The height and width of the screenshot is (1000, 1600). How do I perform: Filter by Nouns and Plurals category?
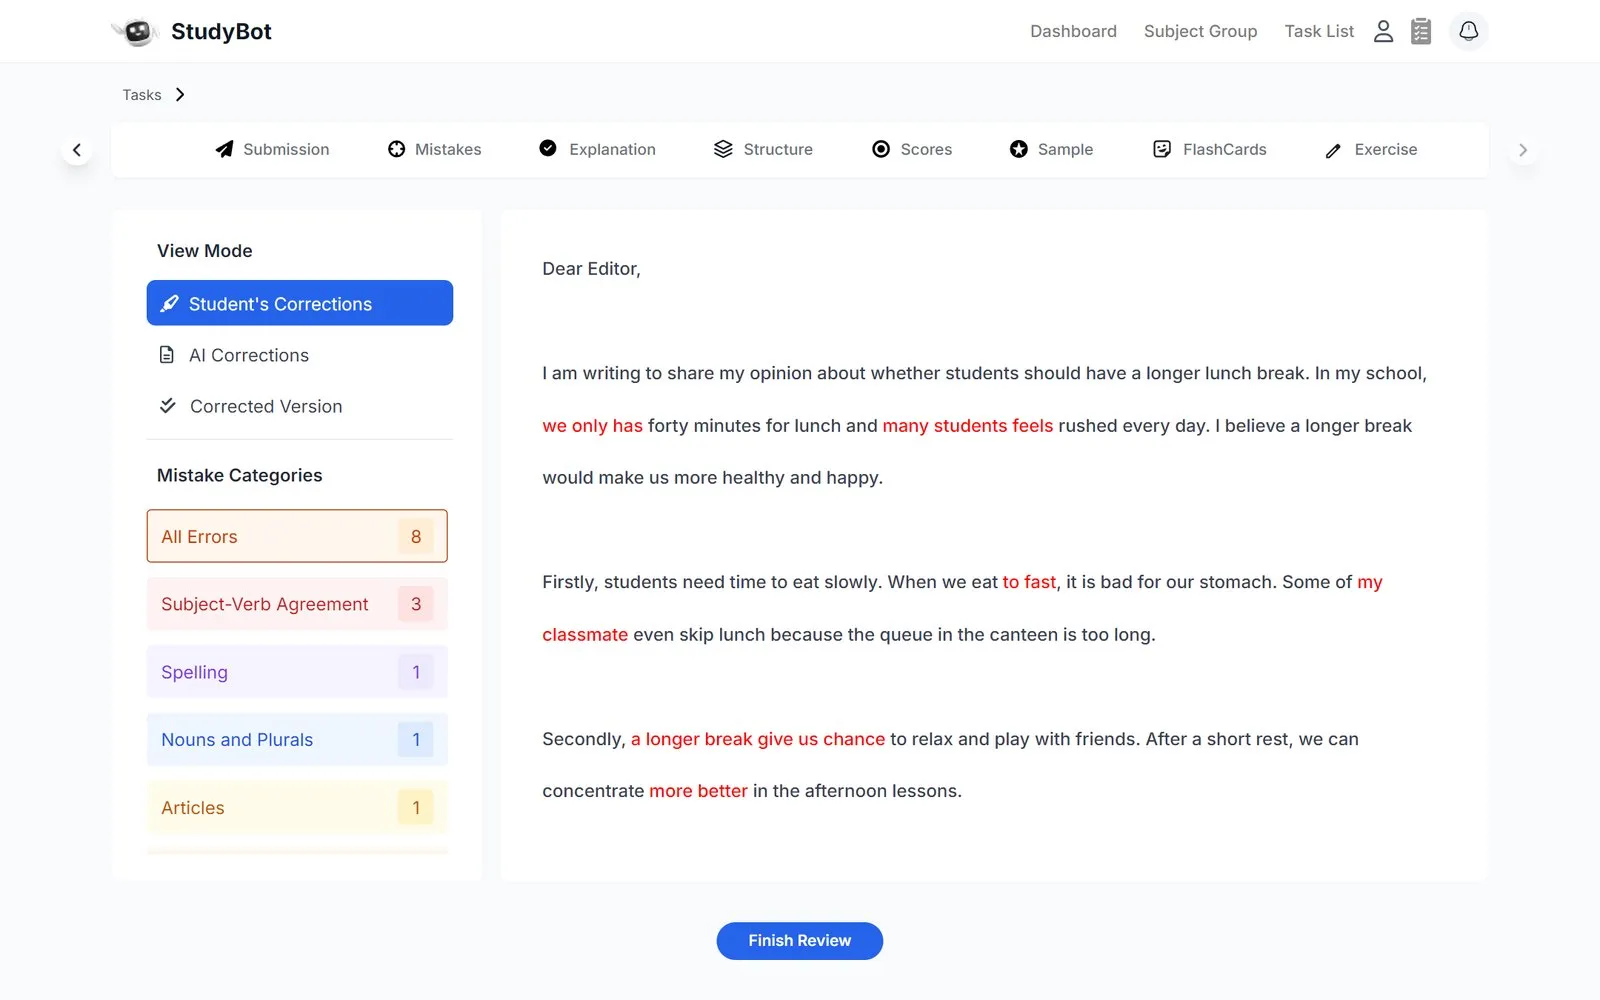pyautogui.click(x=297, y=740)
